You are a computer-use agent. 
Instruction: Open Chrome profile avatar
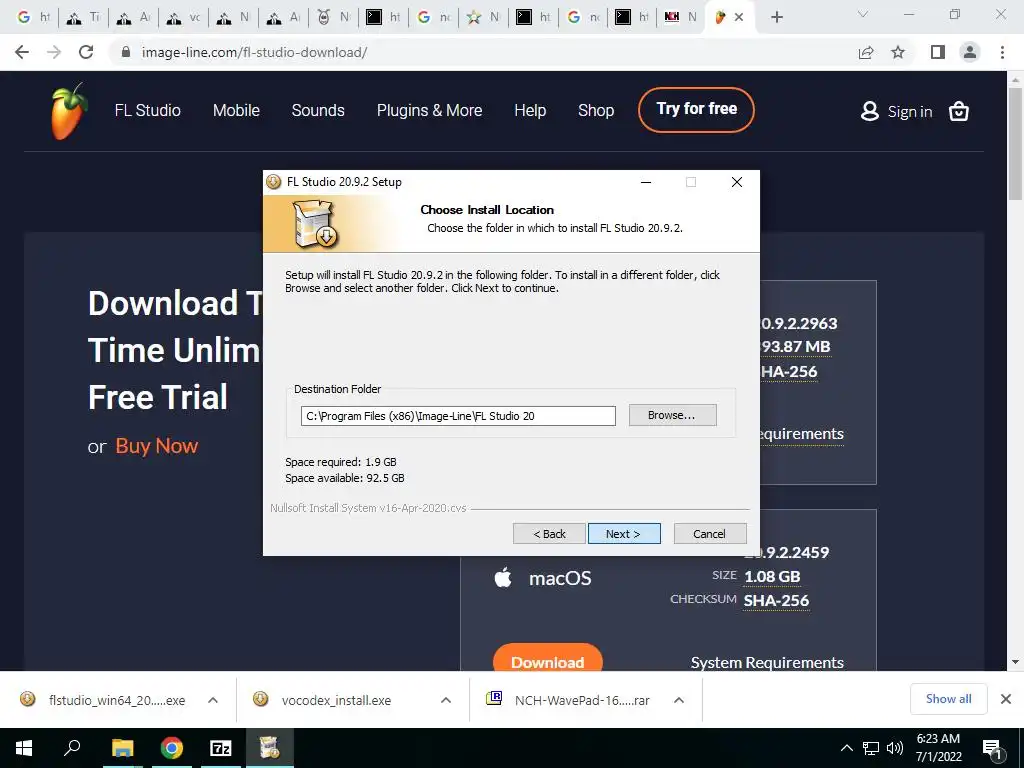click(x=970, y=52)
